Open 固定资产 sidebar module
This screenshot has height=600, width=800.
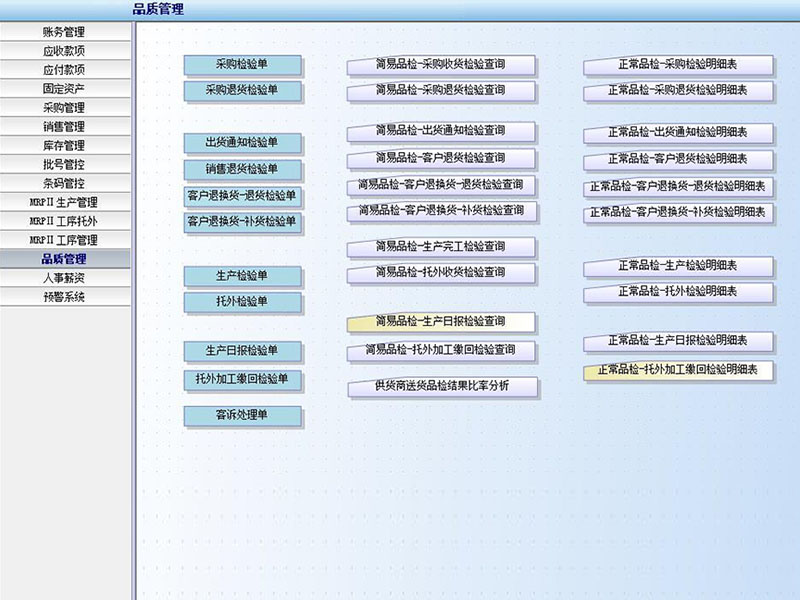coord(65,88)
